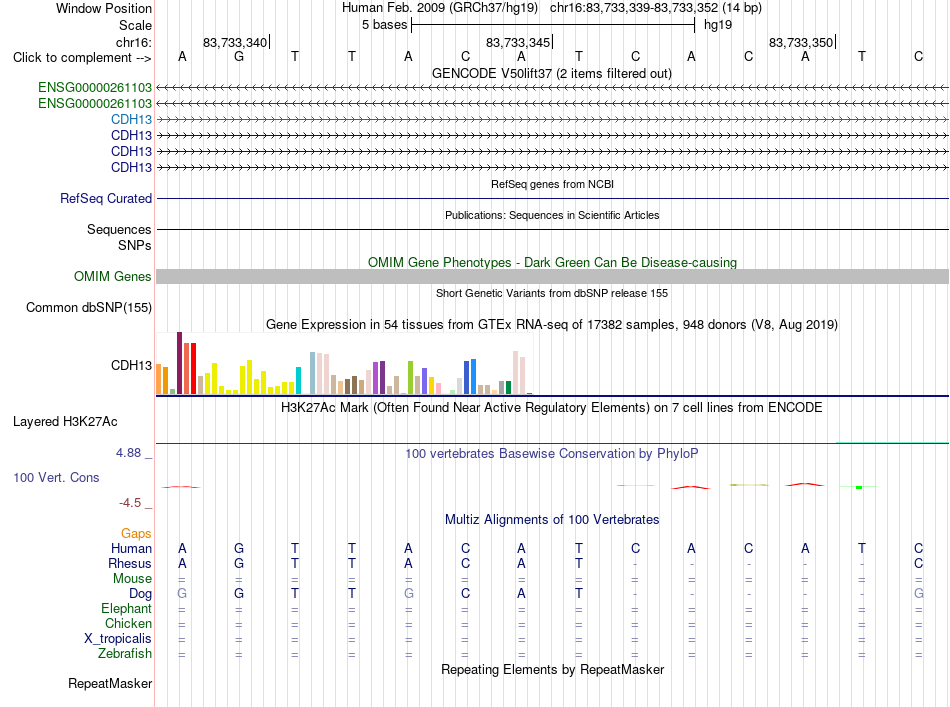
Task: Click the RepeatMasker track label
Action: [x=110, y=683]
